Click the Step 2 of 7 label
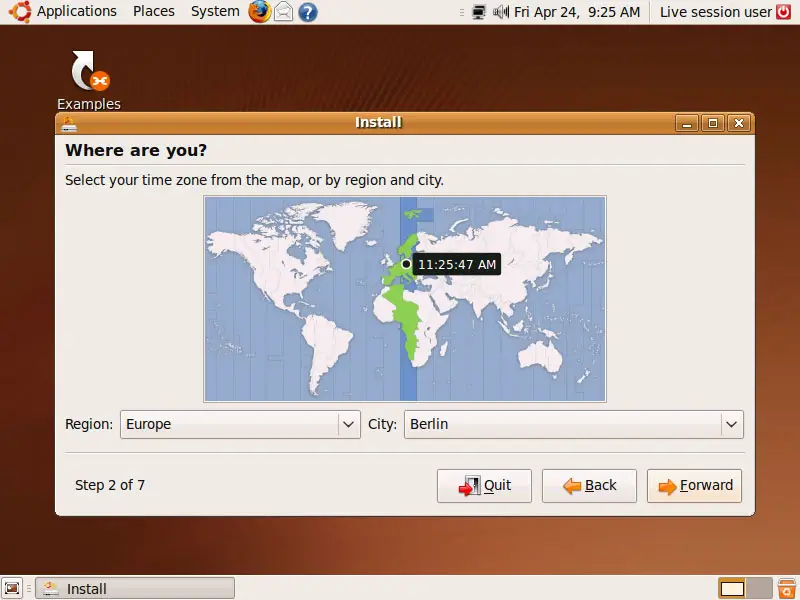This screenshot has height=600, width=800. [110, 485]
